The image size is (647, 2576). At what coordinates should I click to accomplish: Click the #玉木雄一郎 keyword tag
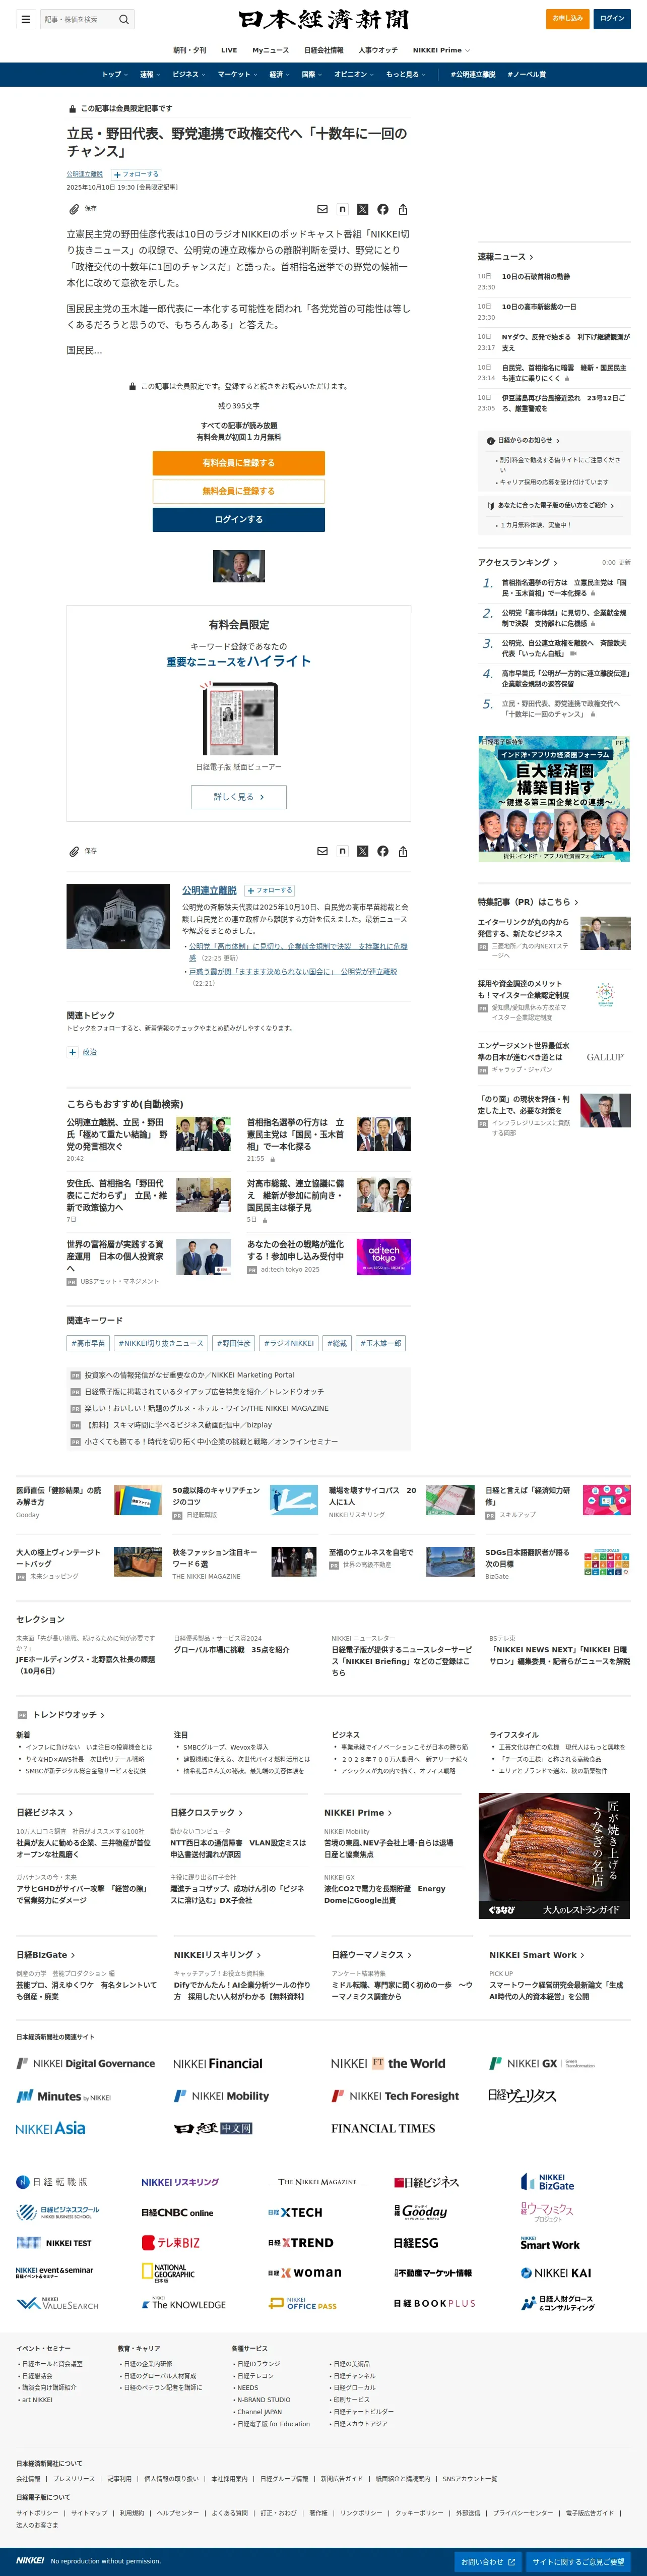pyautogui.click(x=381, y=1343)
